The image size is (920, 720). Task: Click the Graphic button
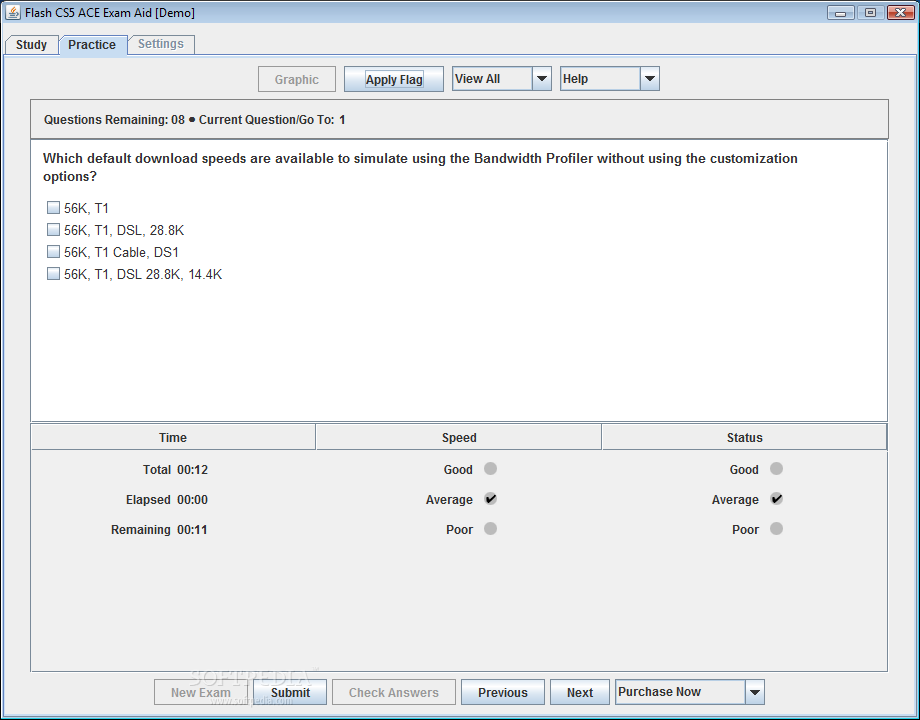tap(297, 79)
